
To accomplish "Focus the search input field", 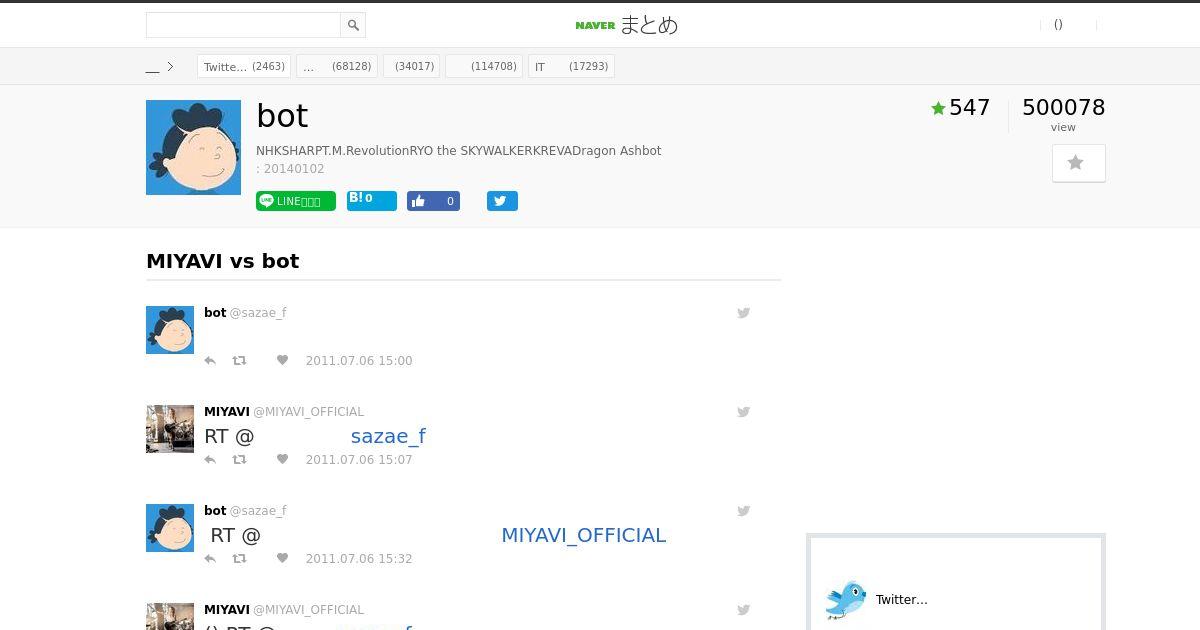I will tap(244, 25).
